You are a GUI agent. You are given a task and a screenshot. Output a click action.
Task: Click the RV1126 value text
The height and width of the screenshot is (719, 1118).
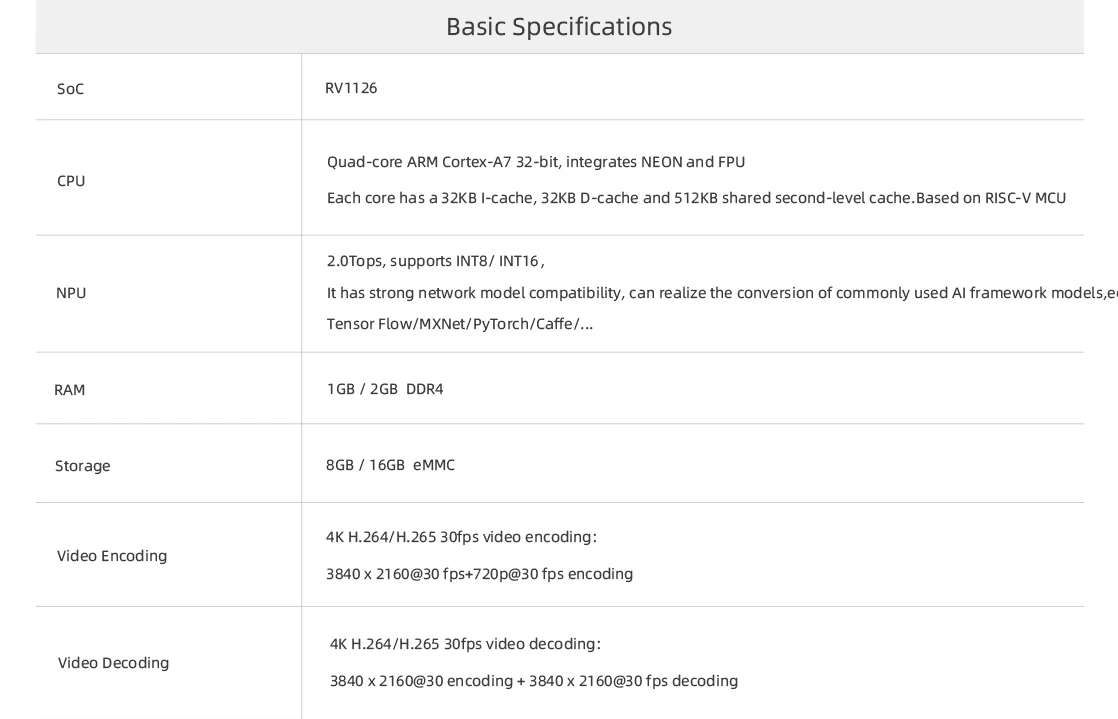pyautogui.click(x=351, y=88)
